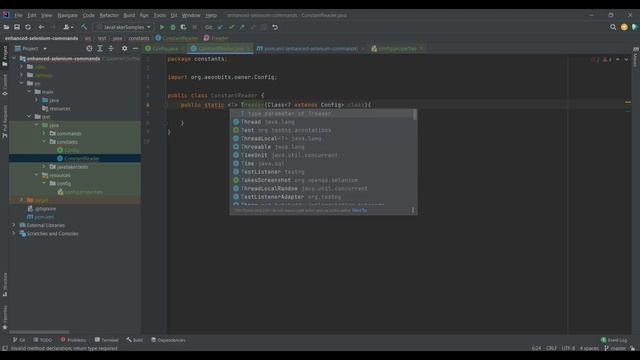Collapse the enhanced-selenium-commands root node
Screen dimensions: 640x360
(x=15, y=58)
